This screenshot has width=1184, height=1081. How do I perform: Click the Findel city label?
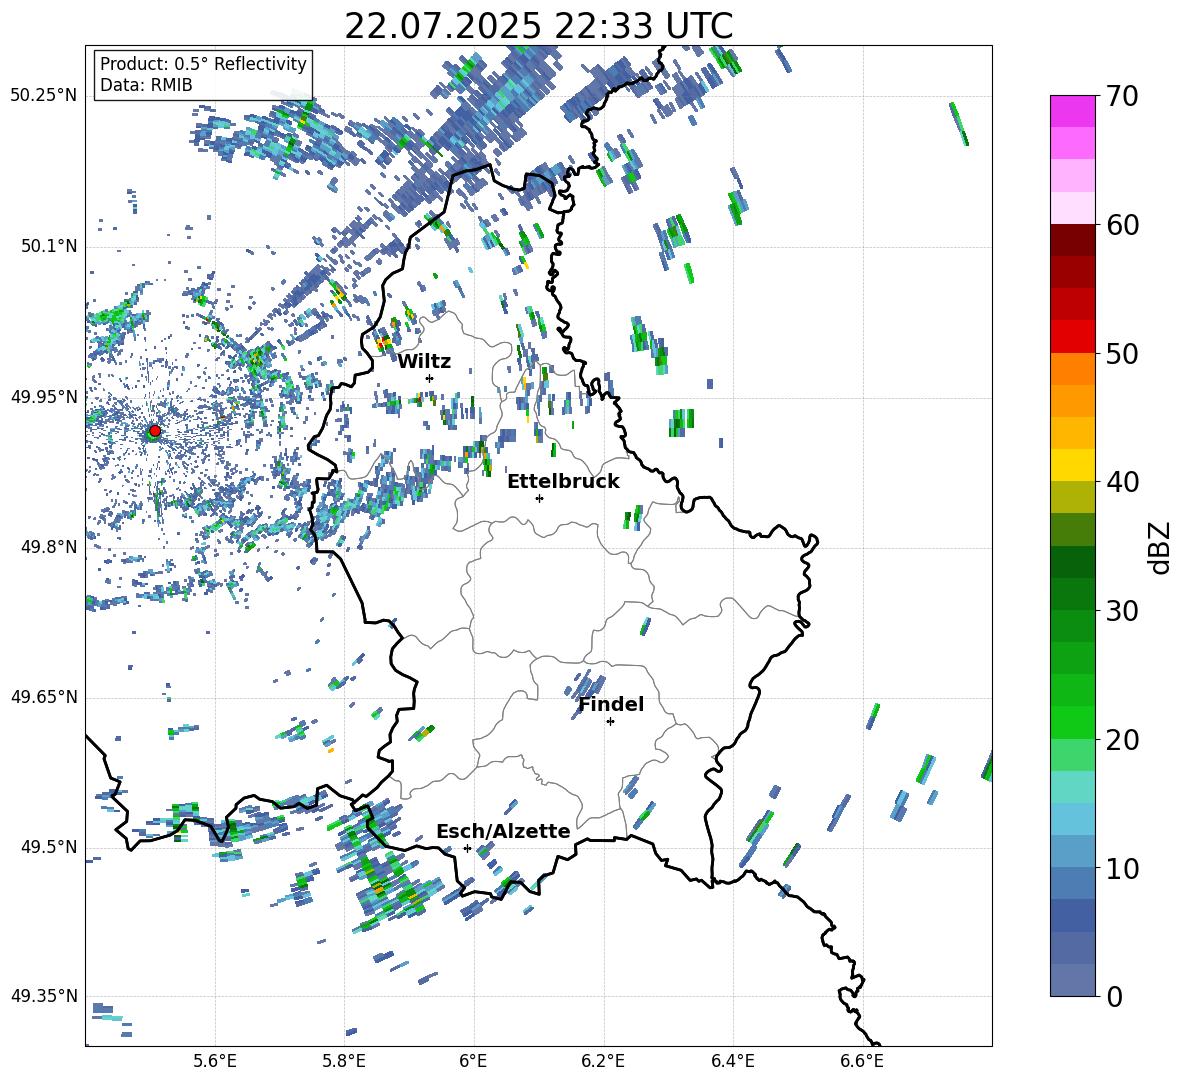[x=611, y=705]
